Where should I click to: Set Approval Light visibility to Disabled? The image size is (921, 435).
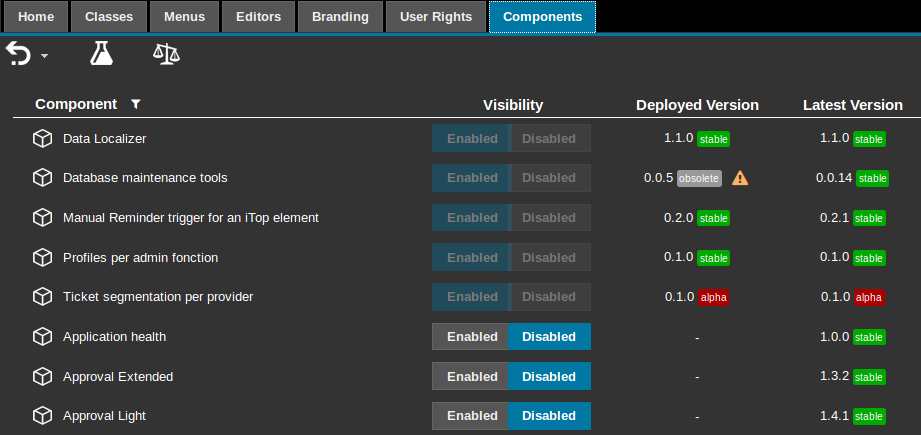[549, 416]
